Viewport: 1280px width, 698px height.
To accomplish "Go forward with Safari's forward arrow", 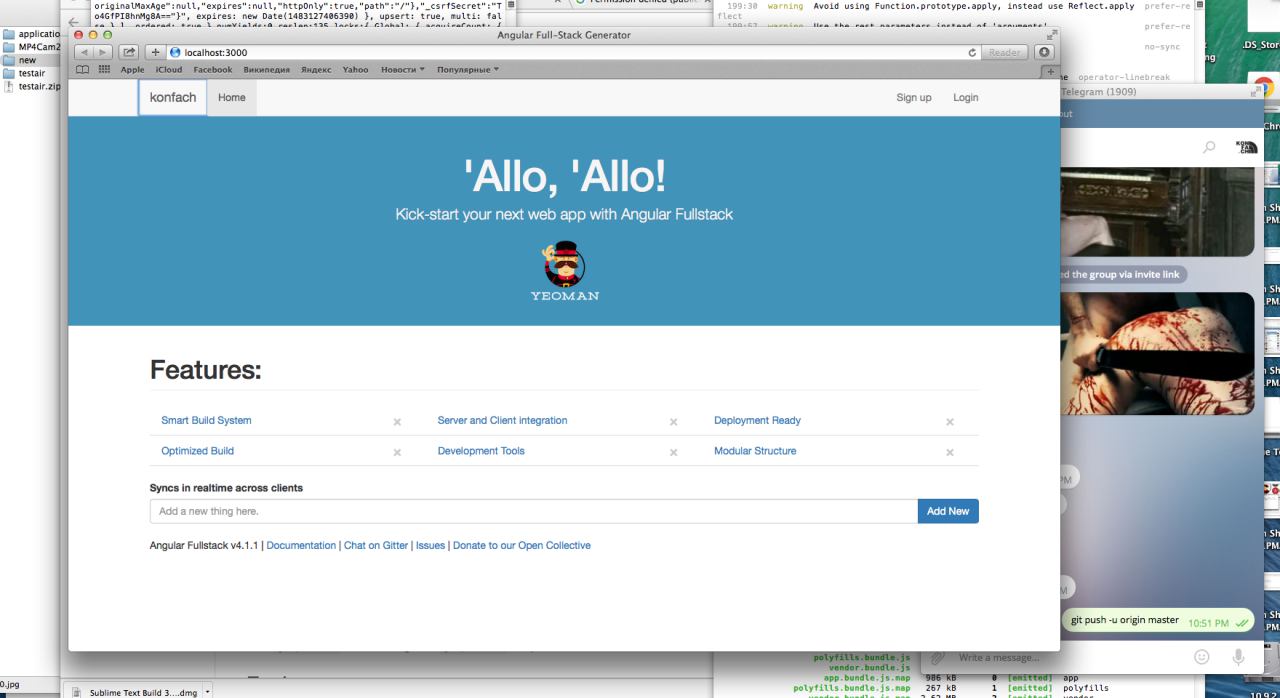I will (103, 52).
